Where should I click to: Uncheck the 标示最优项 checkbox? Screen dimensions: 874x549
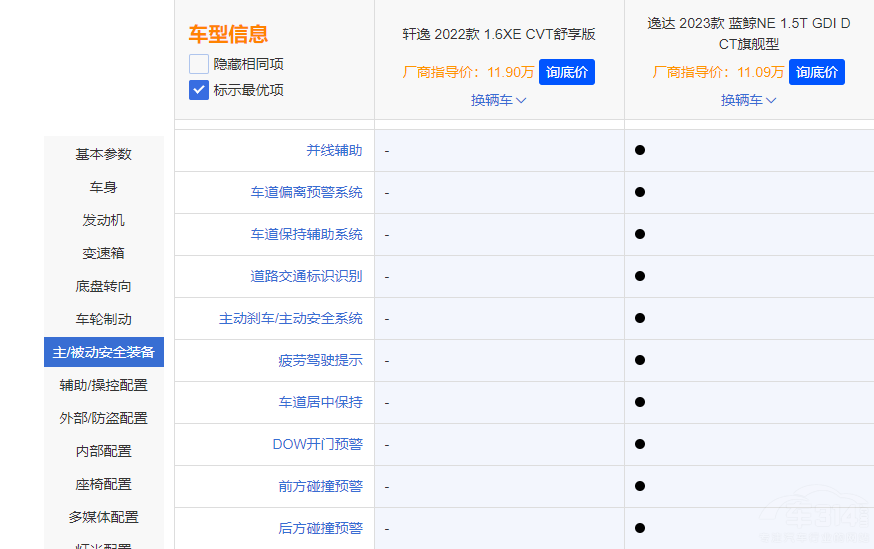pos(199,90)
